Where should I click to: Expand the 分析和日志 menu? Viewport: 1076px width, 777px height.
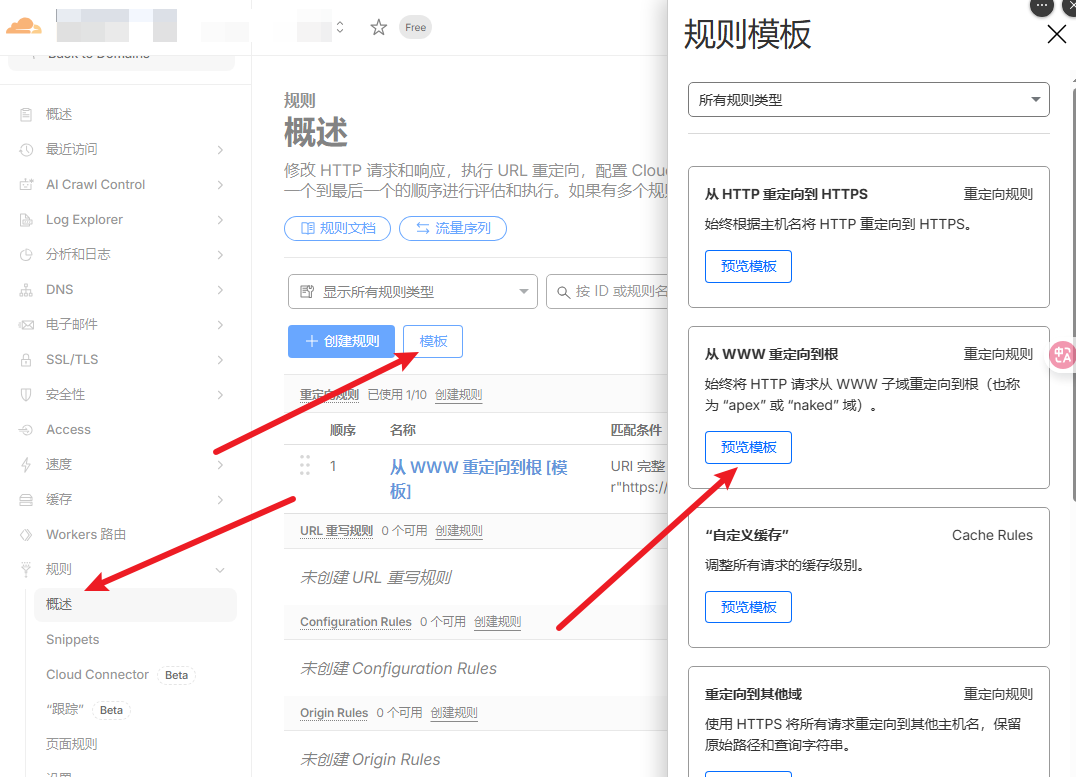coord(219,255)
